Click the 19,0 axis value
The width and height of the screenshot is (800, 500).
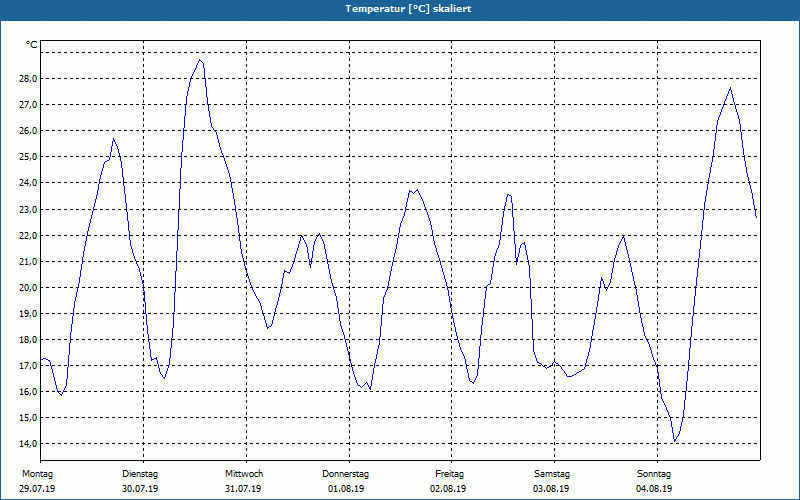click(x=29, y=313)
